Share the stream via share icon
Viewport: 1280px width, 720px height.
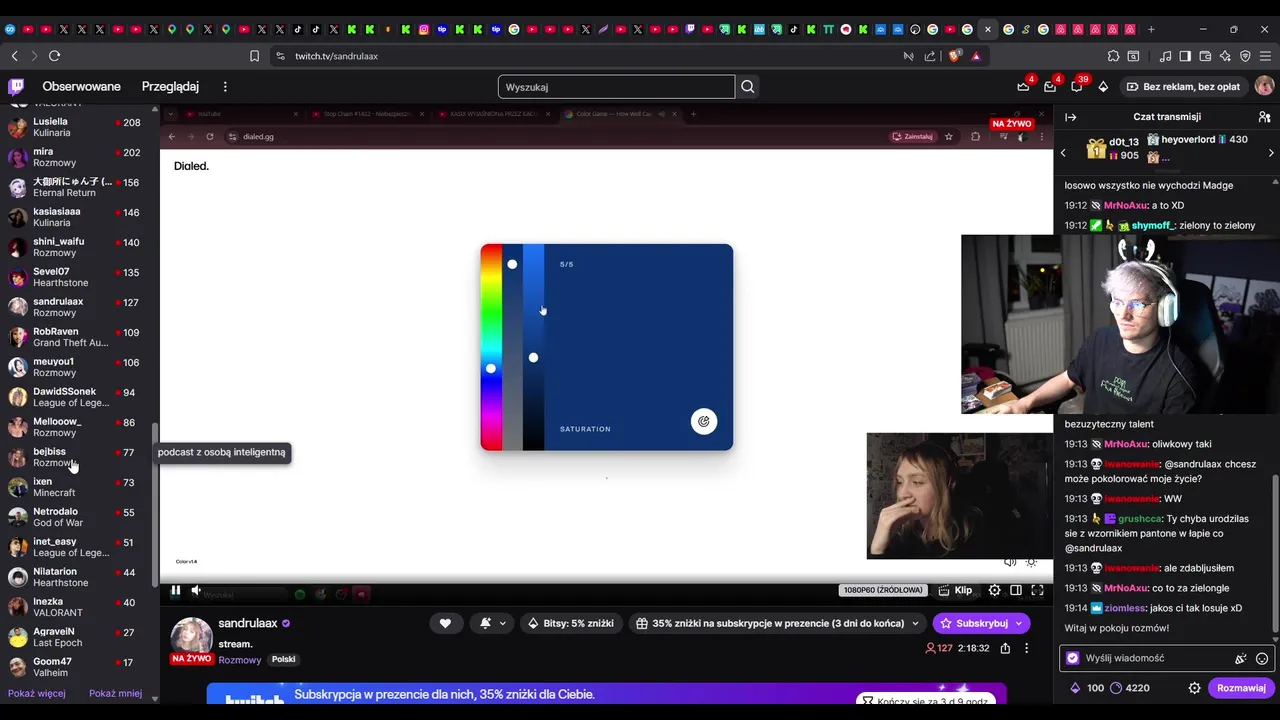click(x=1005, y=648)
